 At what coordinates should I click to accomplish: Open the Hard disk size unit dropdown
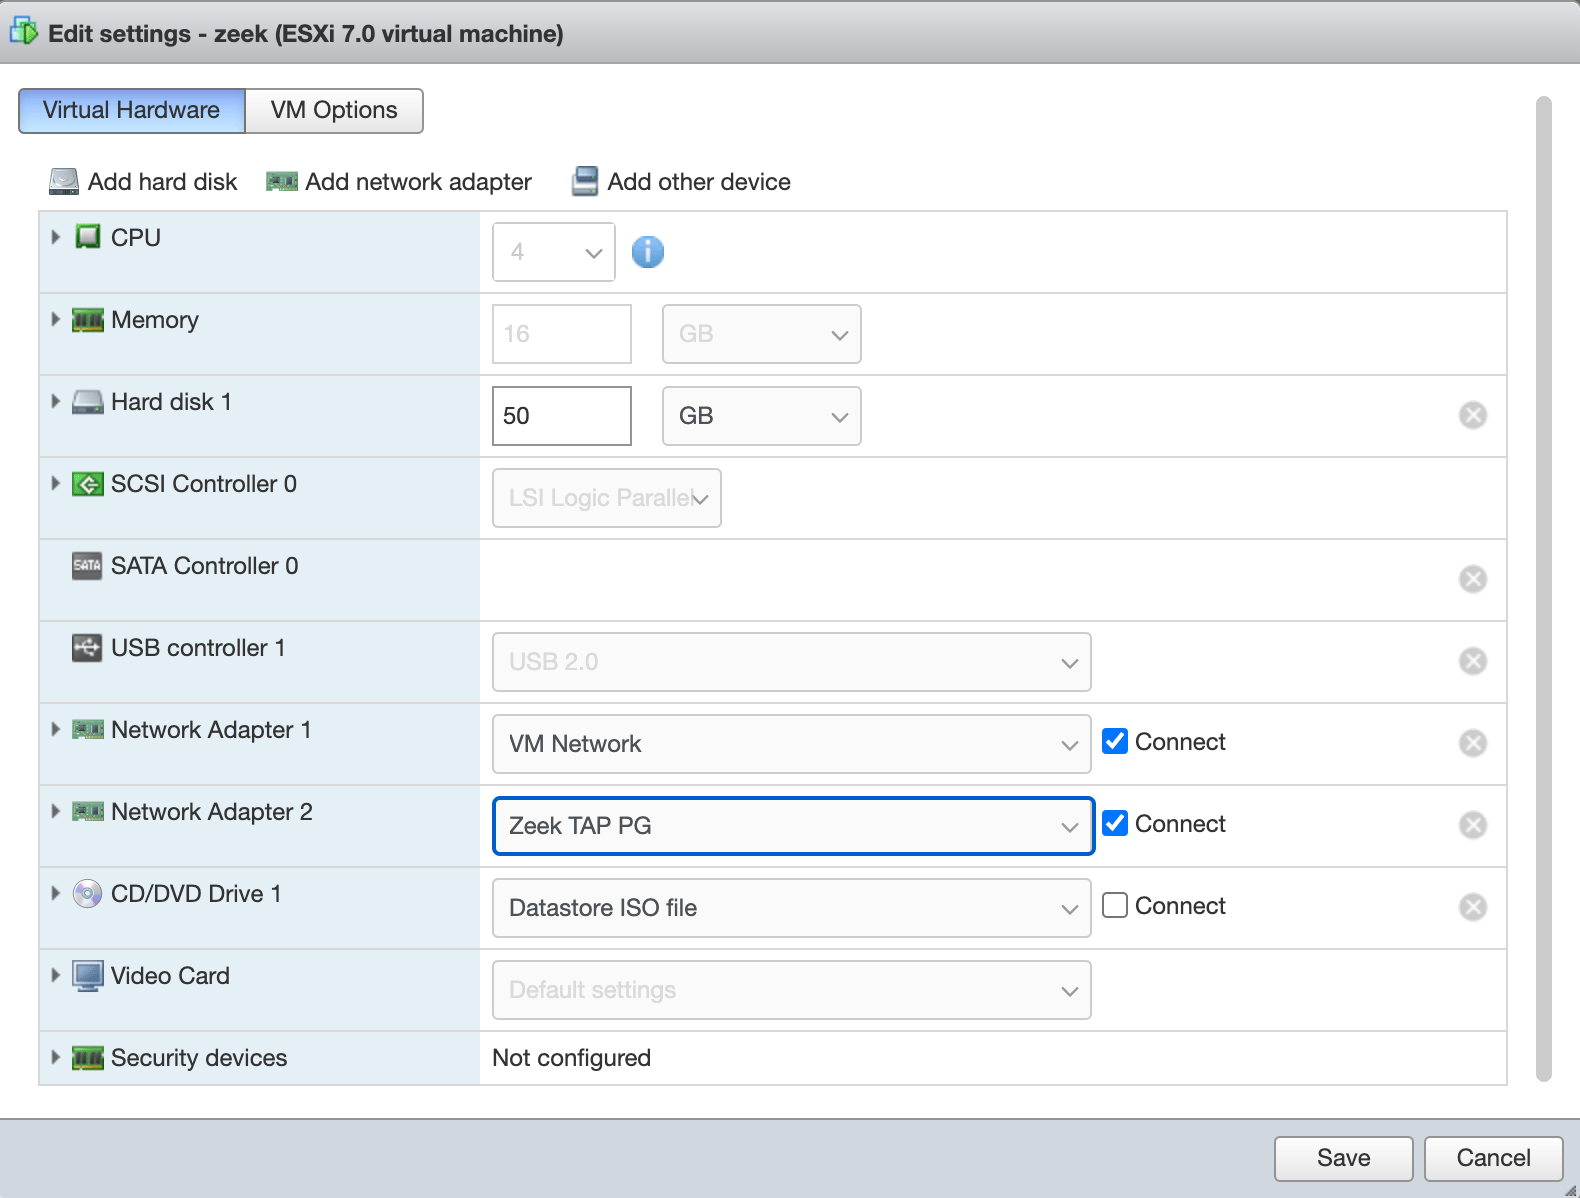762,416
